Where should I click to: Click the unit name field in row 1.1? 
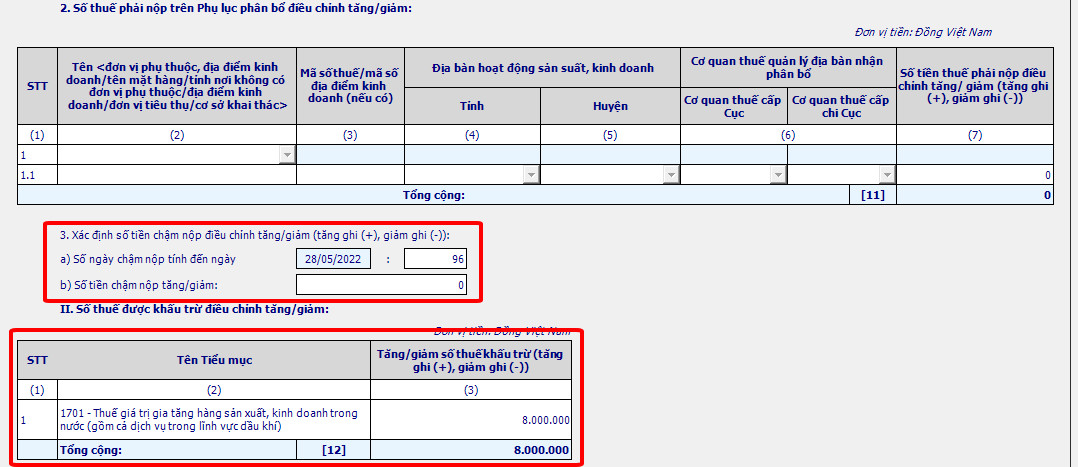pyautogui.click(x=177, y=175)
